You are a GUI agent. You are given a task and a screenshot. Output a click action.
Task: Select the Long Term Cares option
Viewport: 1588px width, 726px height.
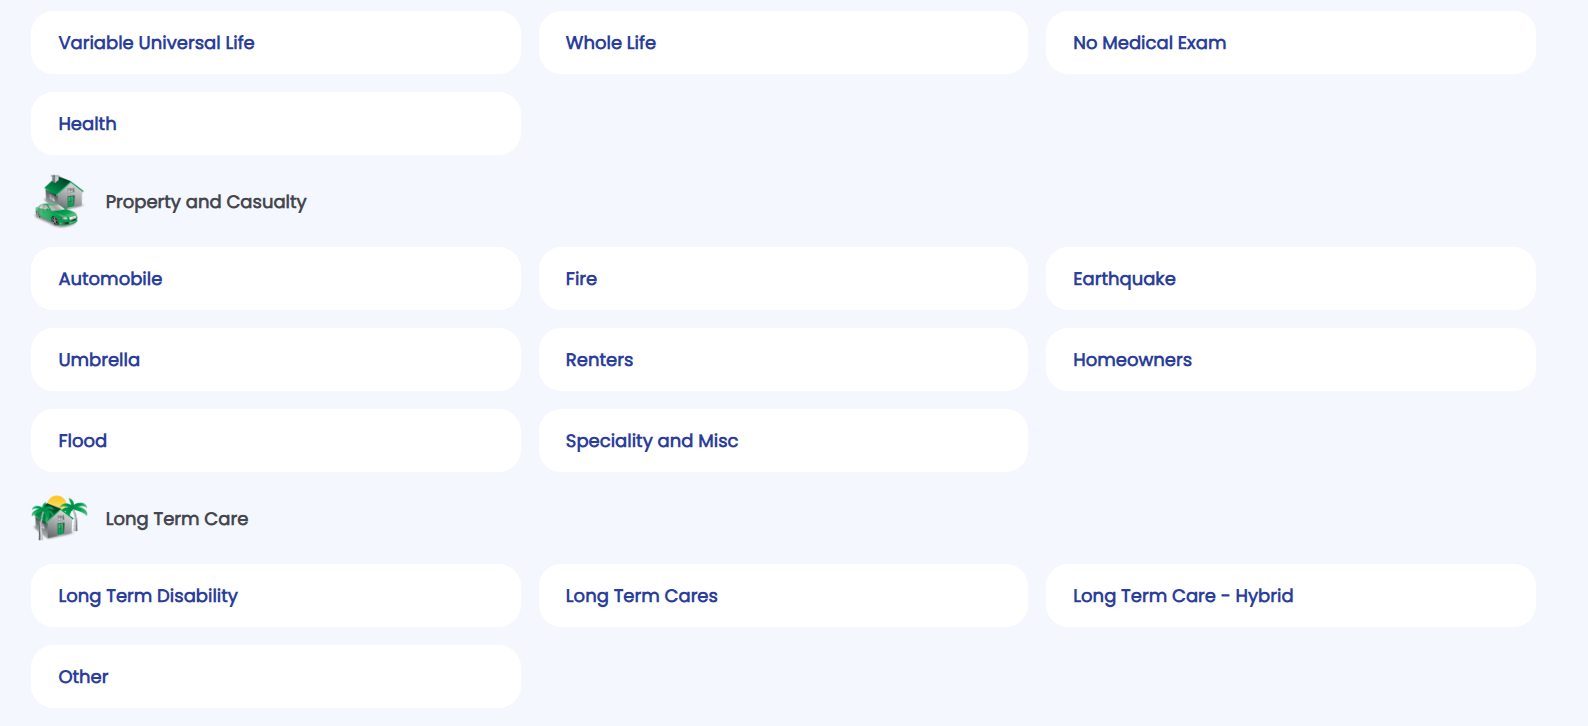pyautogui.click(x=782, y=596)
